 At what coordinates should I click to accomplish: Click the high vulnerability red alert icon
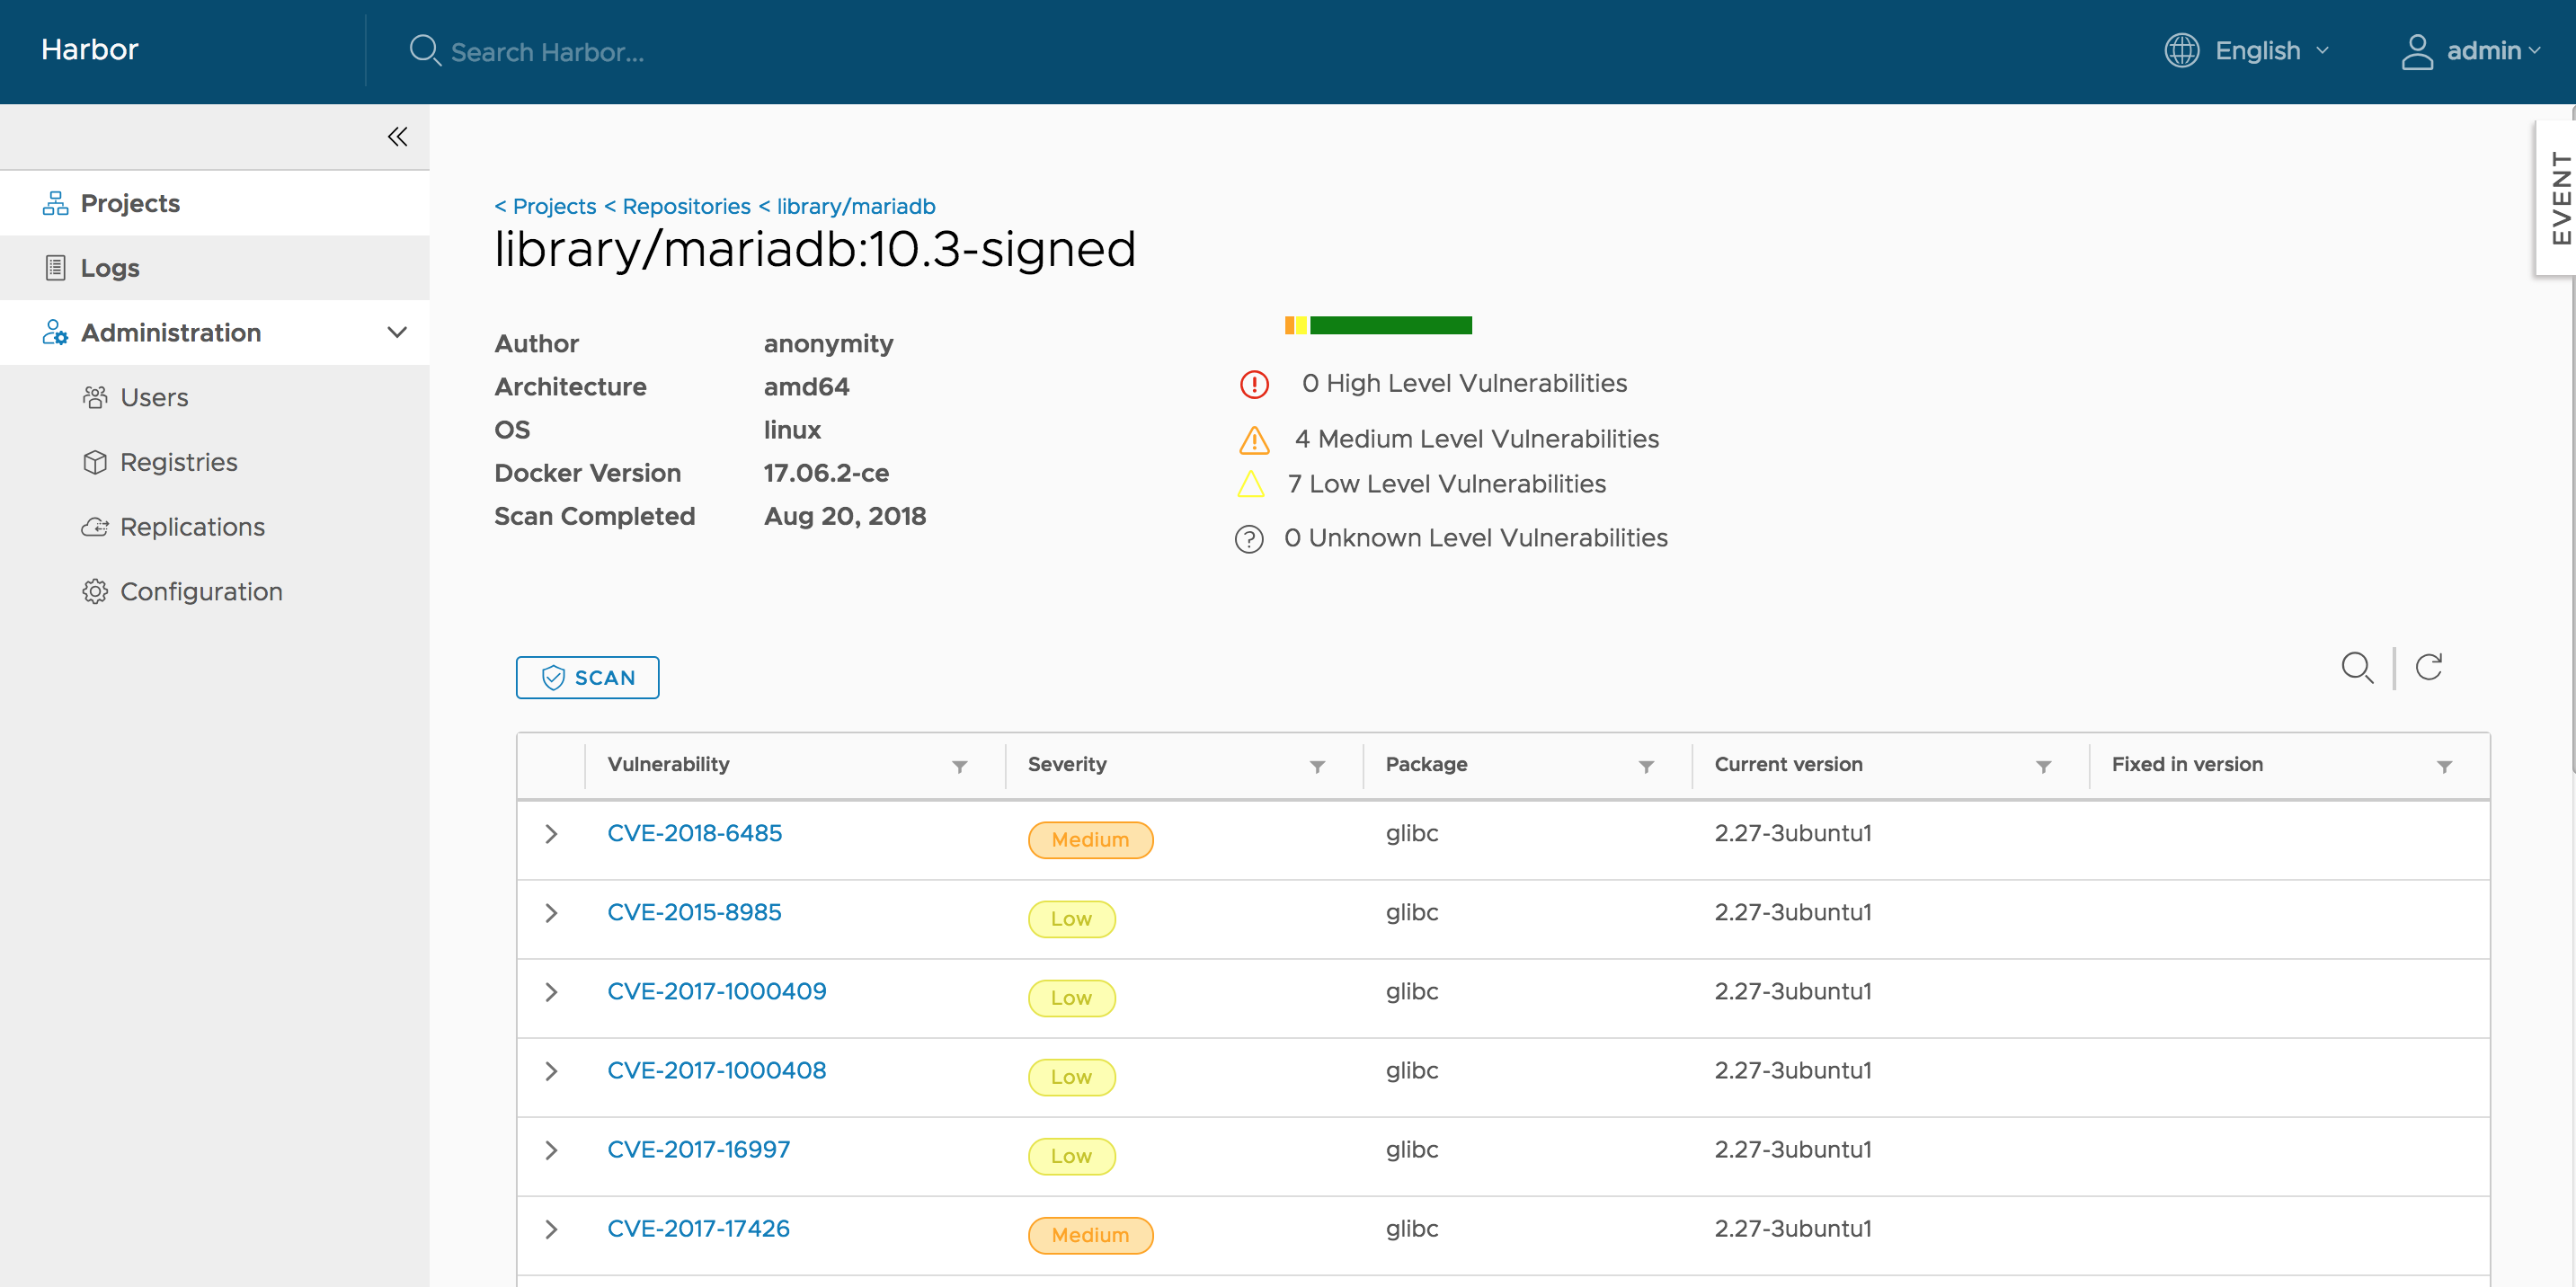[x=1253, y=384]
